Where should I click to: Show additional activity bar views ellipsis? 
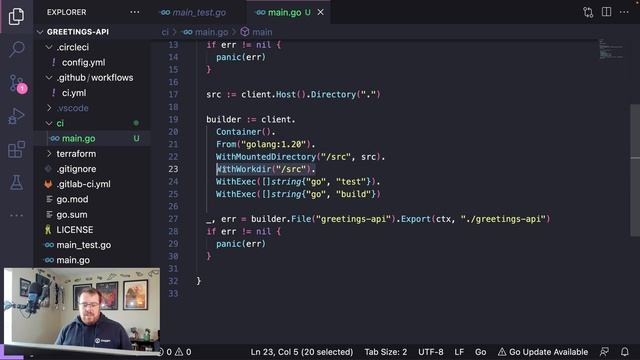pyautogui.click(x=16, y=215)
